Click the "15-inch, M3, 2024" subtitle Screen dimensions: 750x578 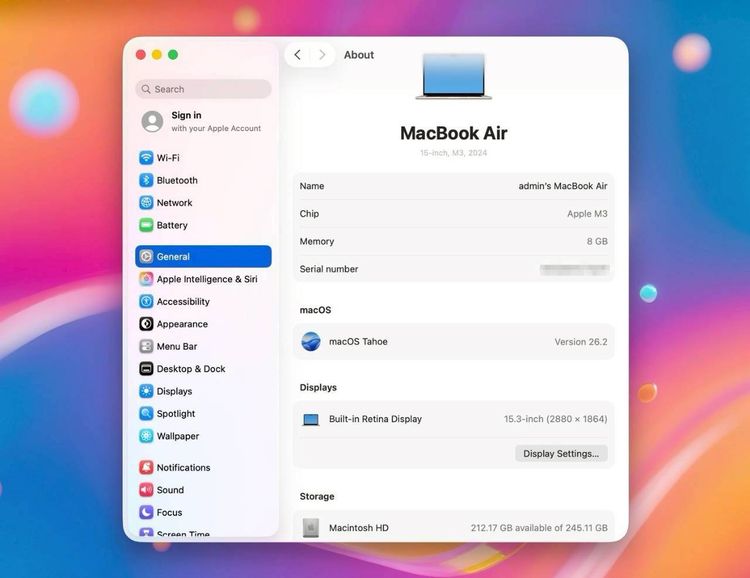tap(453, 153)
